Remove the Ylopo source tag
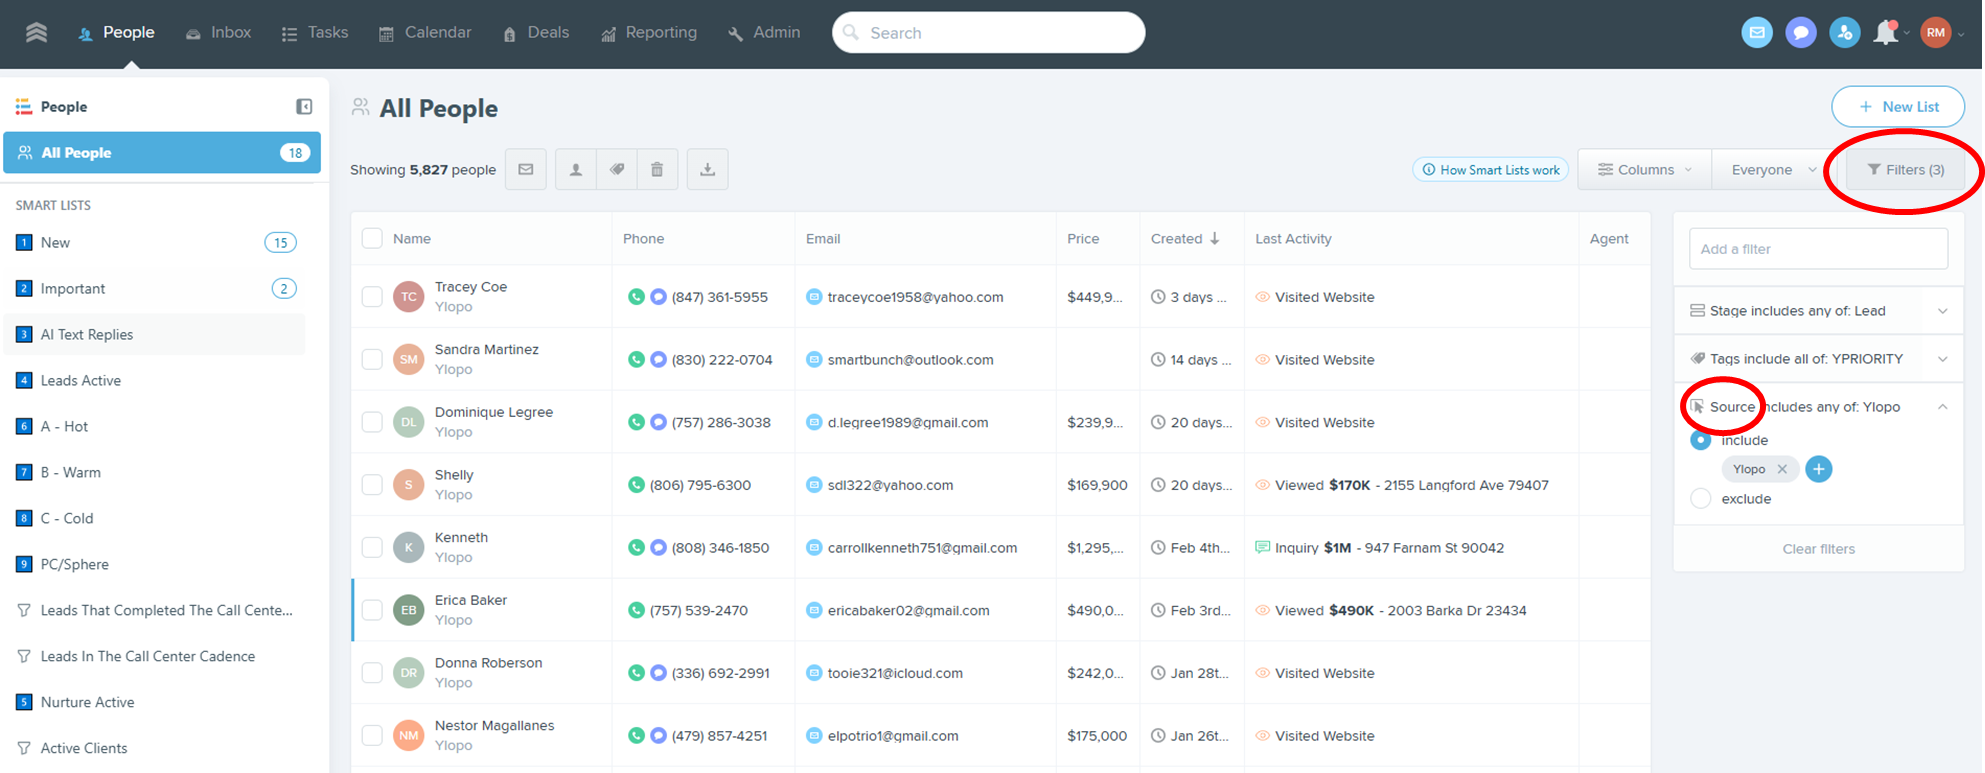 coord(1782,469)
